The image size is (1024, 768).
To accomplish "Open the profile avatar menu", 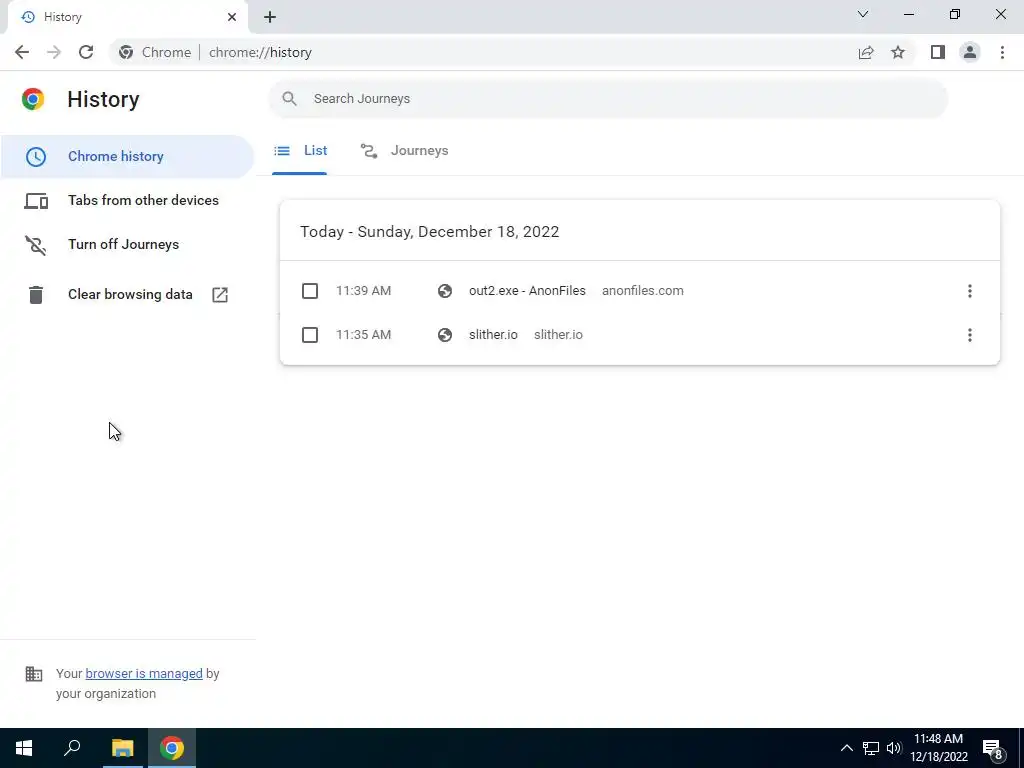I will pyautogui.click(x=970, y=52).
